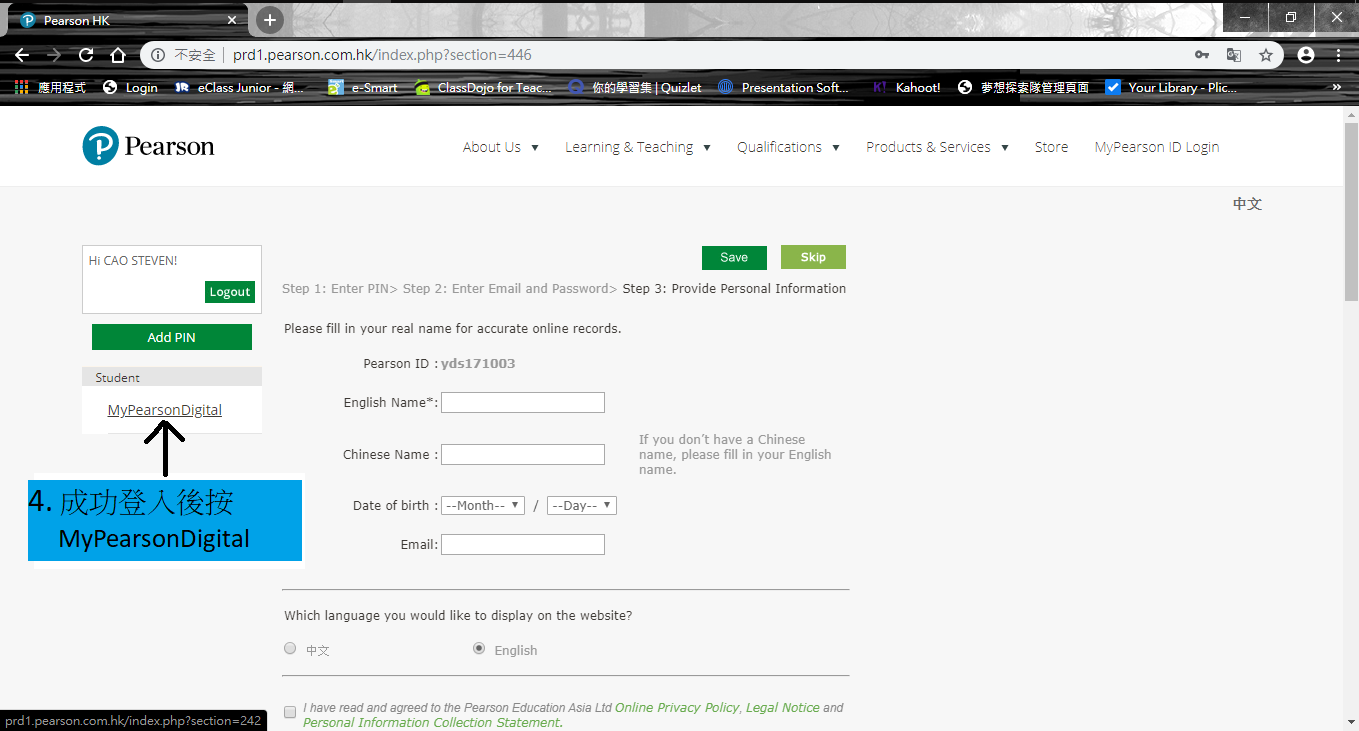
Task: Open the Day dropdown for date of birth
Action: point(582,505)
